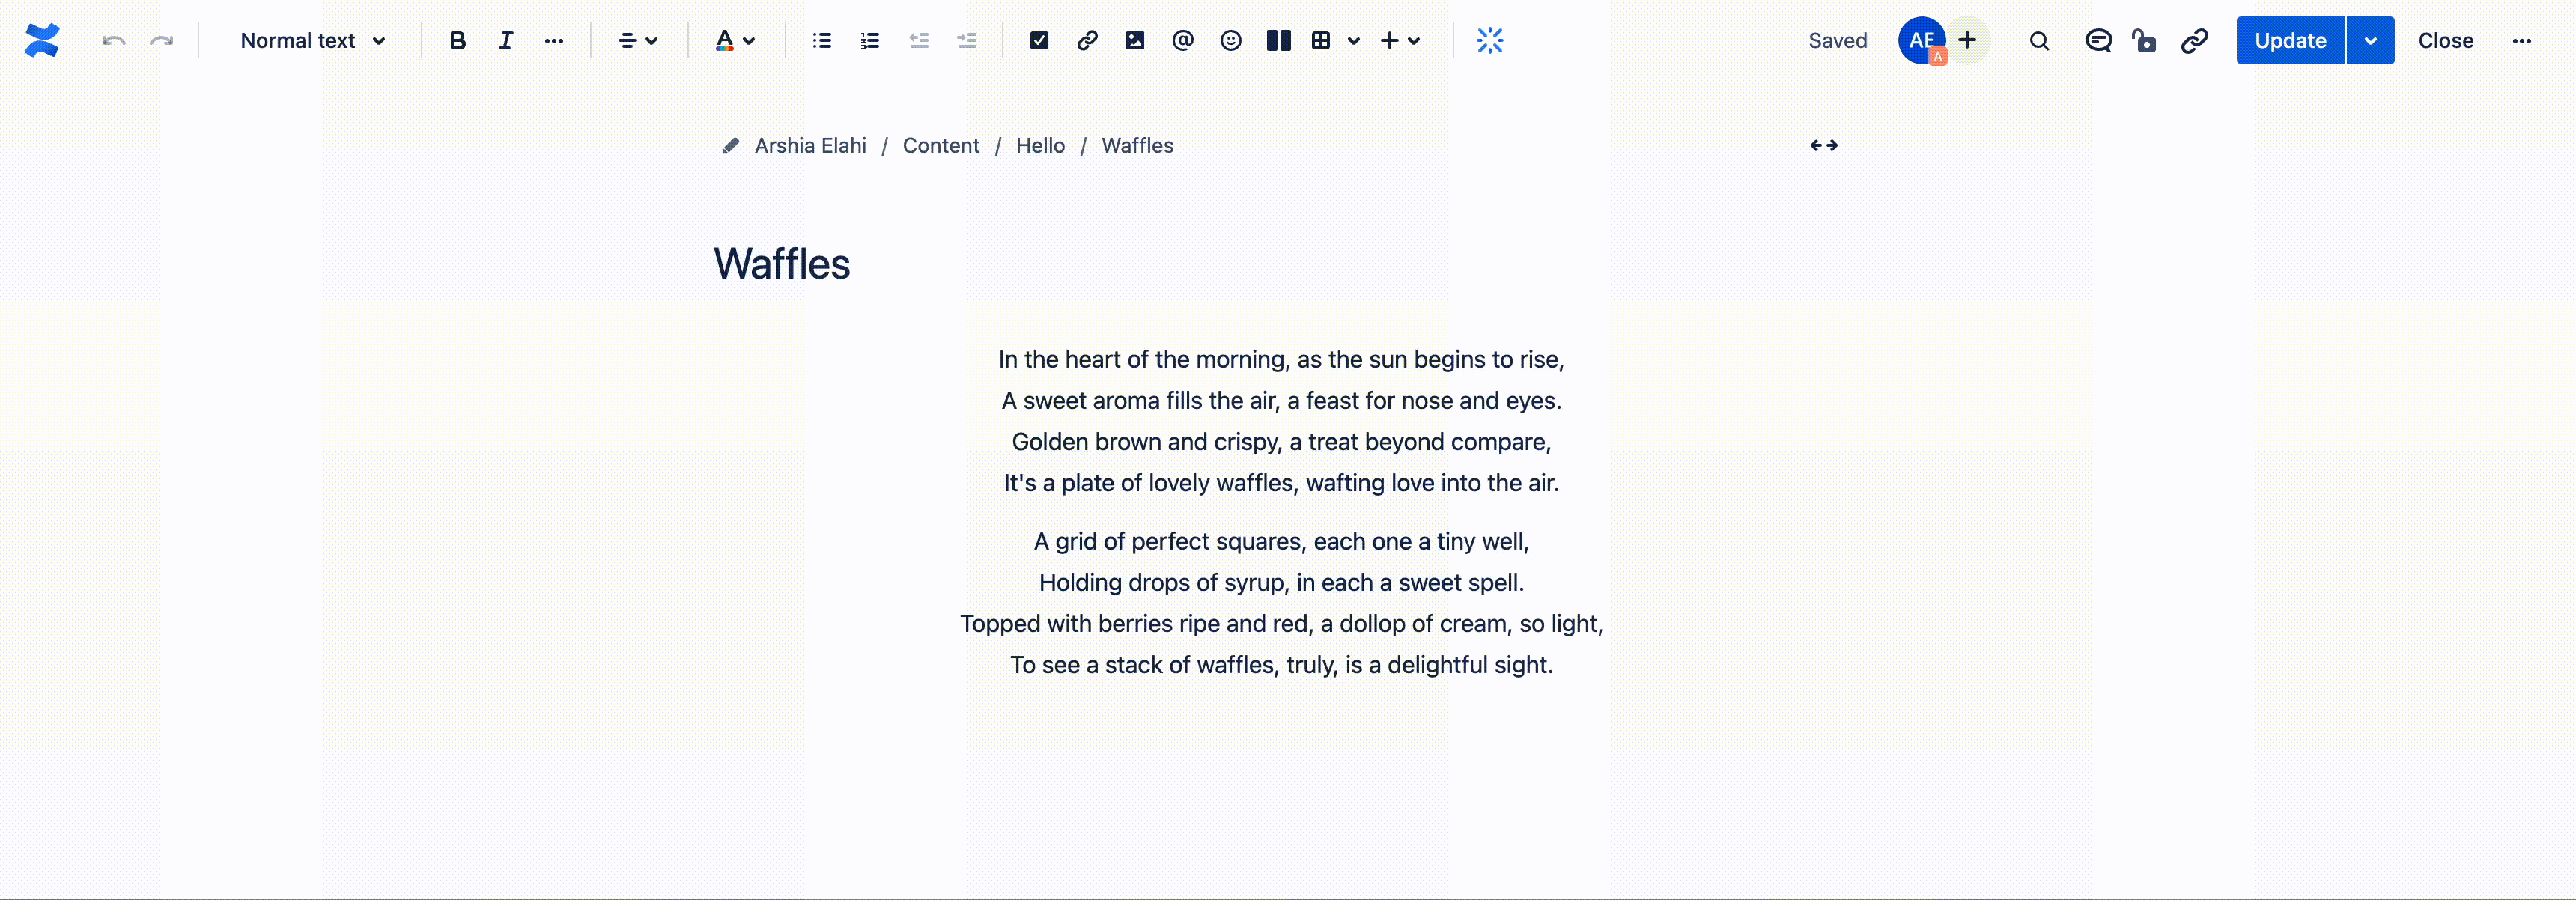Insert an action item checkbox
The height and width of the screenshot is (900, 2576).
pyautogui.click(x=1039, y=41)
